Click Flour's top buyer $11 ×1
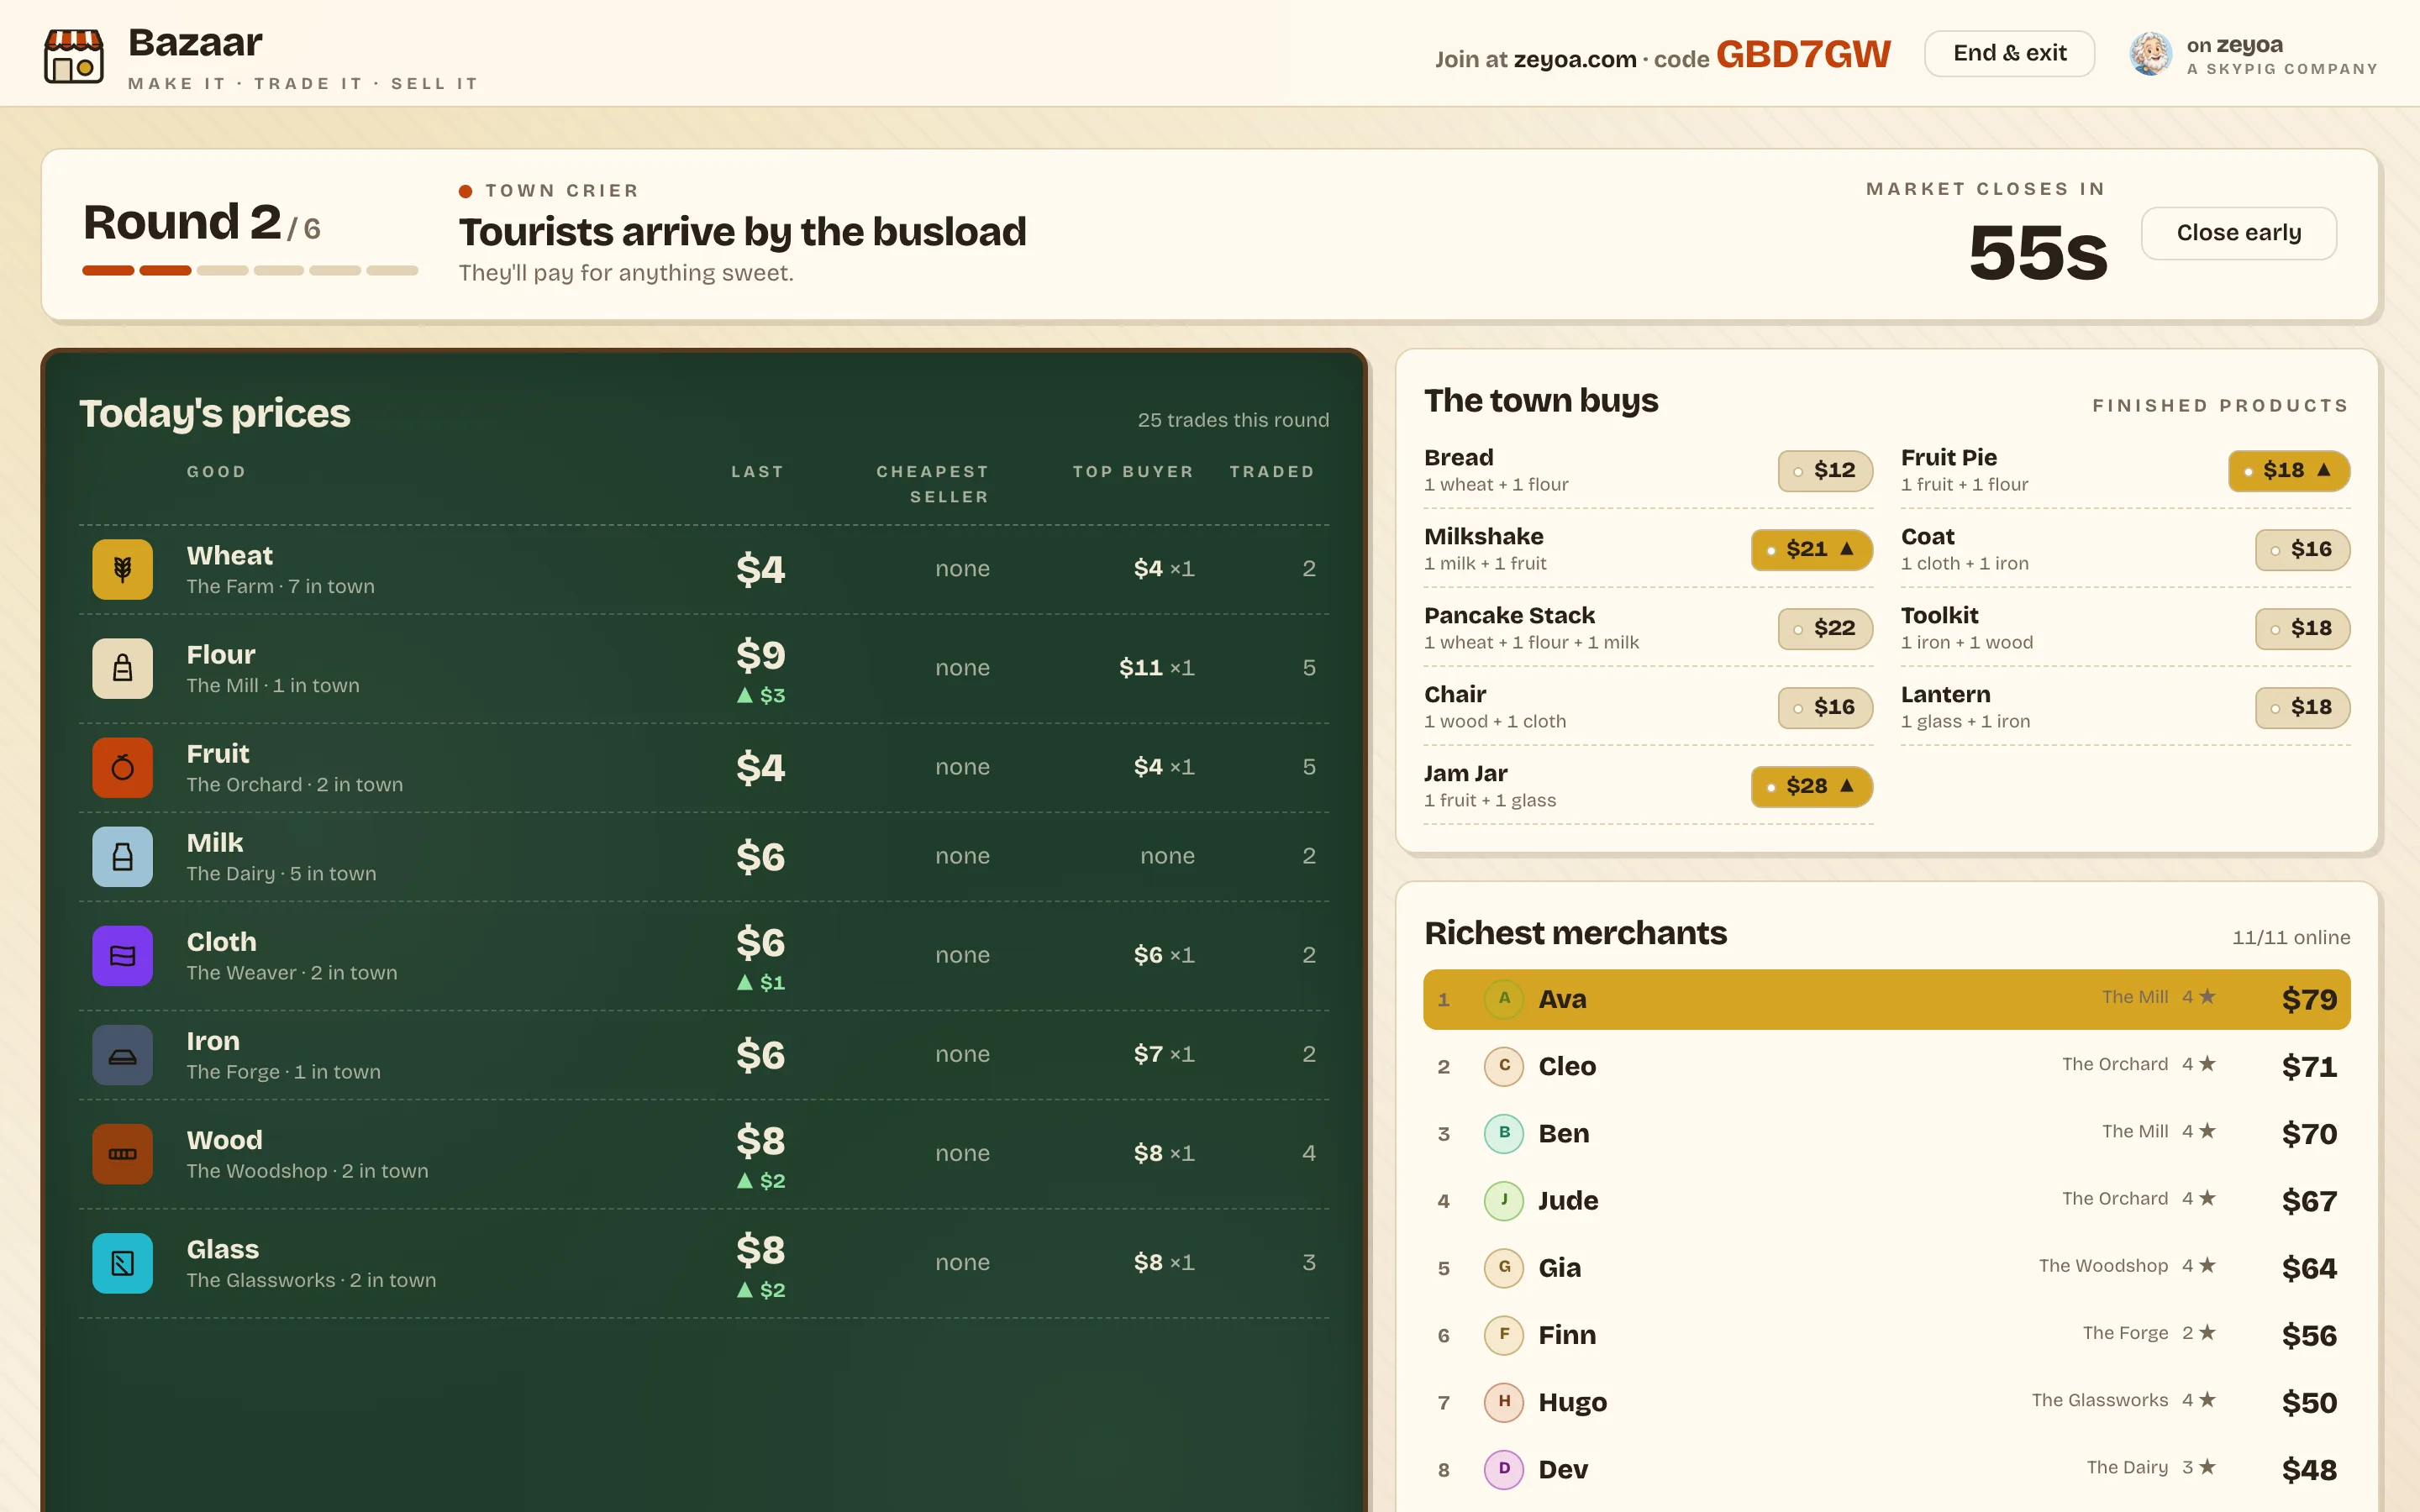Image resolution: width=2420 pixels, height=1512 pixels. [1156, 668]
